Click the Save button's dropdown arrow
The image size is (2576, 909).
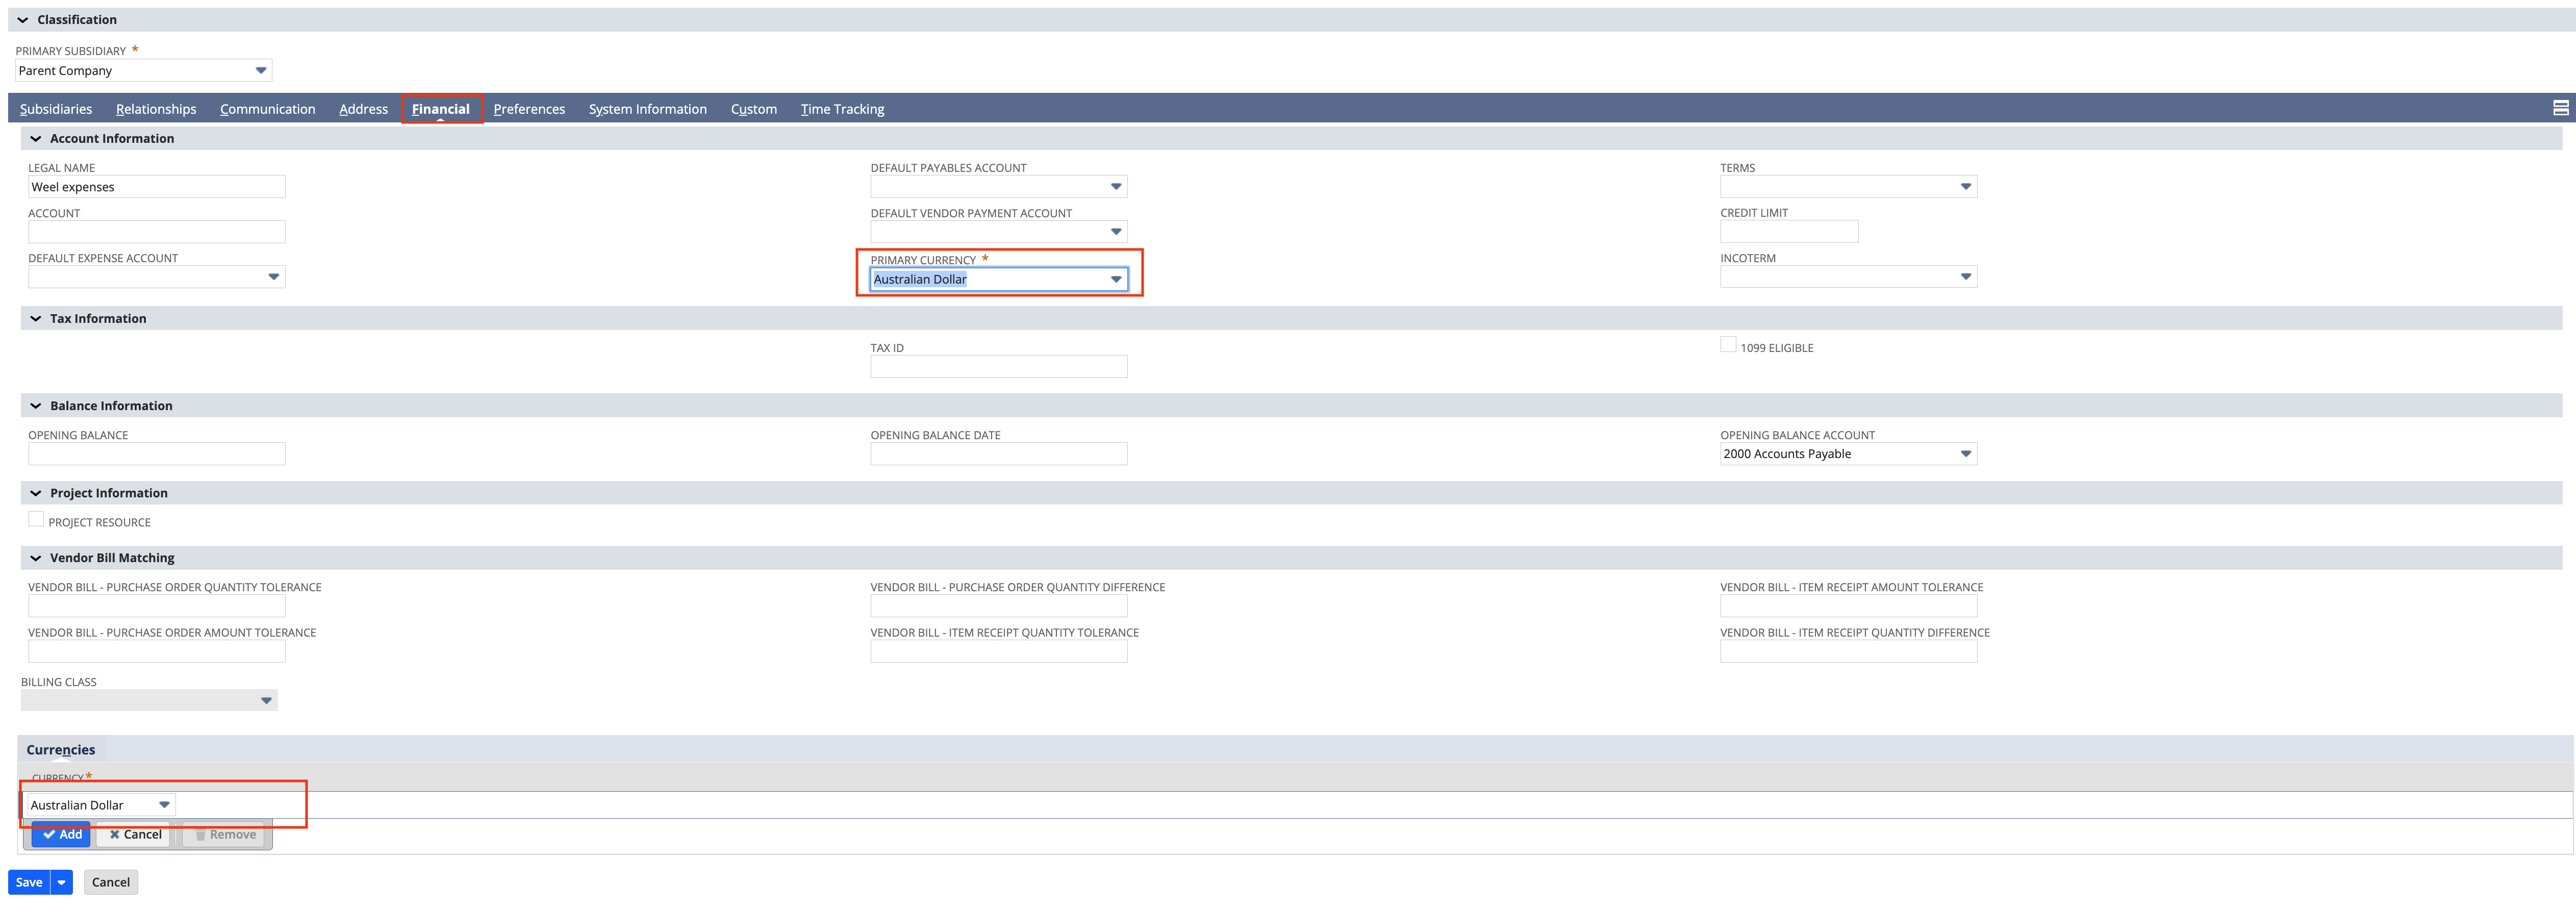62,883
